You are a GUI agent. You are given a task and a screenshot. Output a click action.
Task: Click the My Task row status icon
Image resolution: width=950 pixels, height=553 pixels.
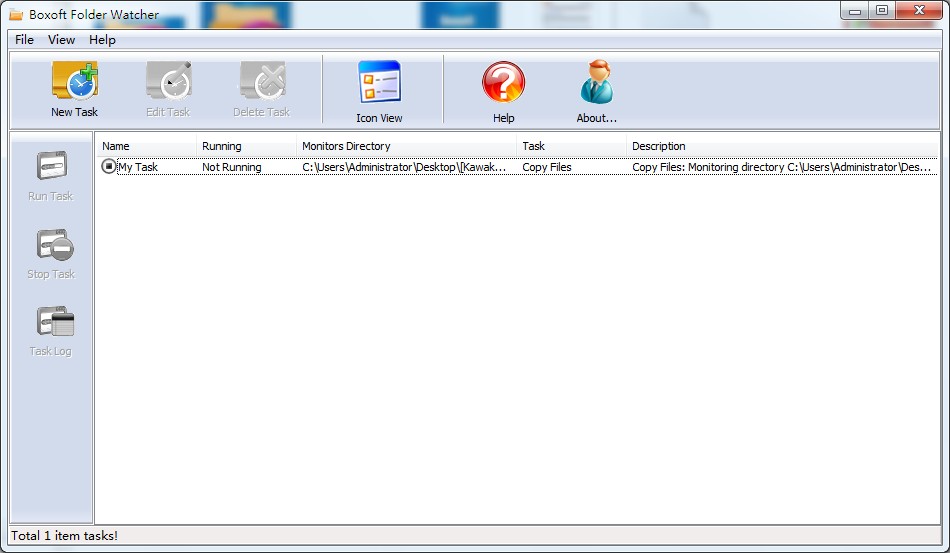click(x=108, y=167)
